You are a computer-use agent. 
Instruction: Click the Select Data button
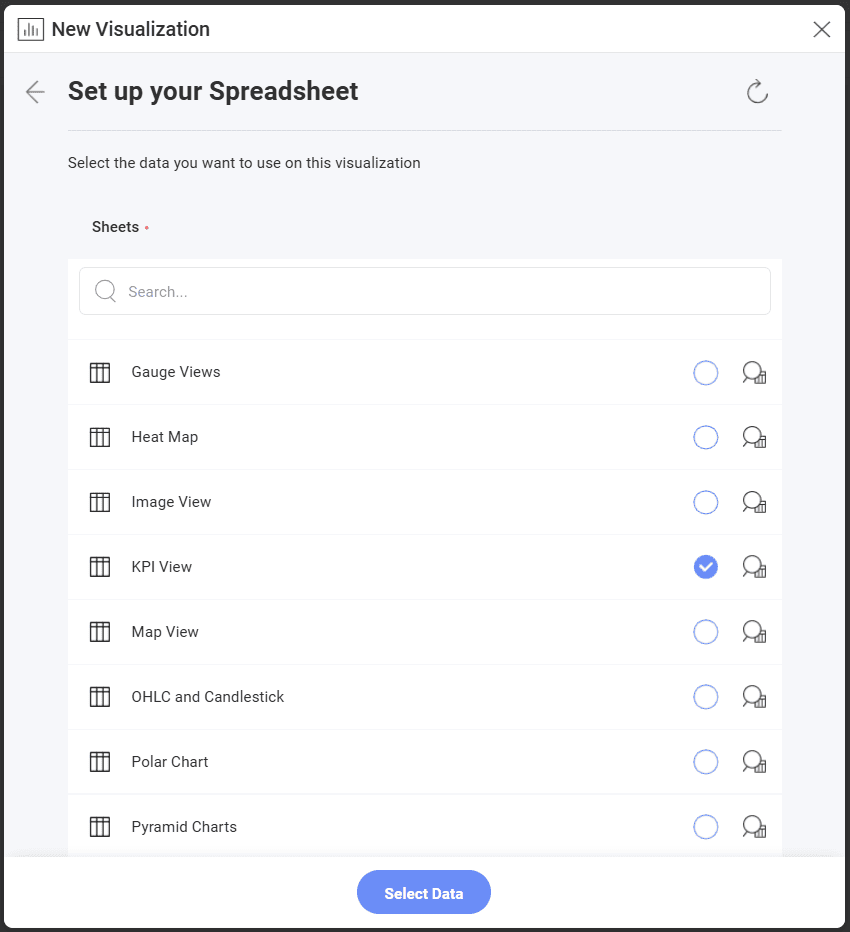(424, 892)
